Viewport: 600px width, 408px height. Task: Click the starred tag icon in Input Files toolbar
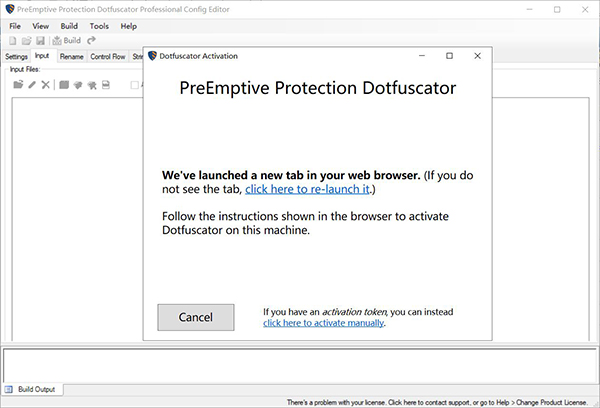[92, 85]
